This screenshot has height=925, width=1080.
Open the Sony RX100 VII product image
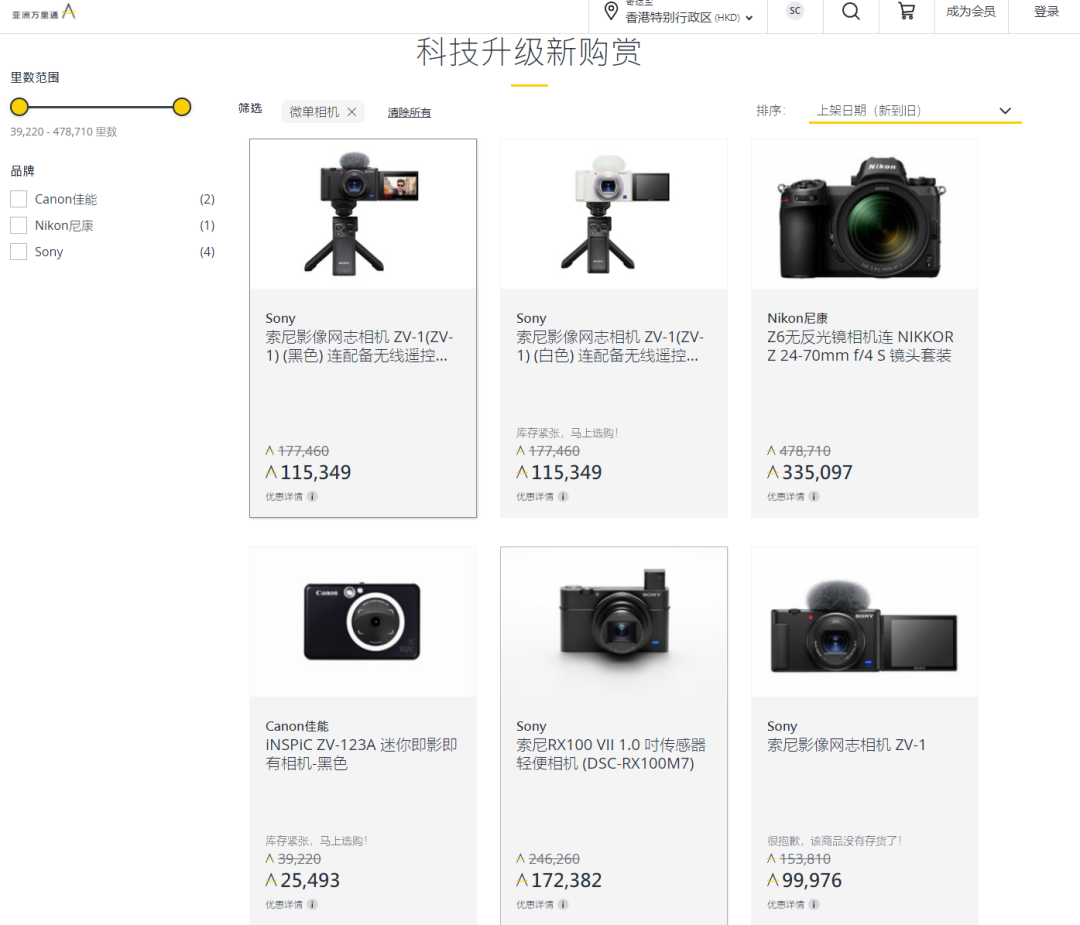click(614, 622)
